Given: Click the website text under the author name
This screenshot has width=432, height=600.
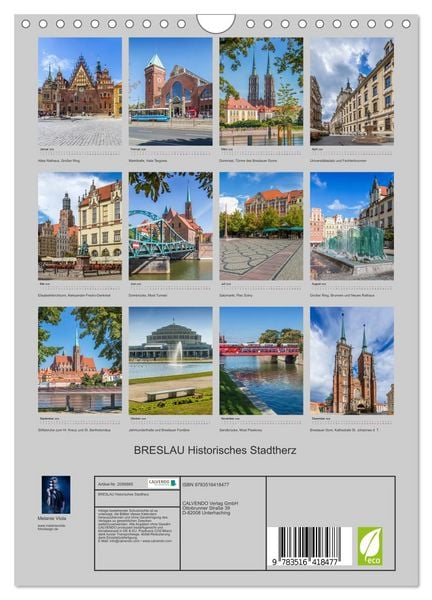Looking at the screenshot, I should [x=51, y=527].
